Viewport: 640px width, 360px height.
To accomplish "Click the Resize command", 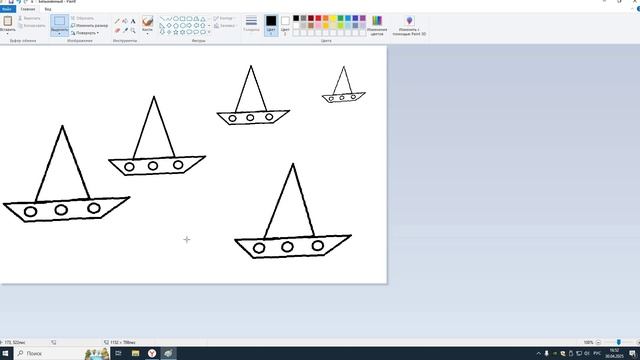I will pos(89,25).
